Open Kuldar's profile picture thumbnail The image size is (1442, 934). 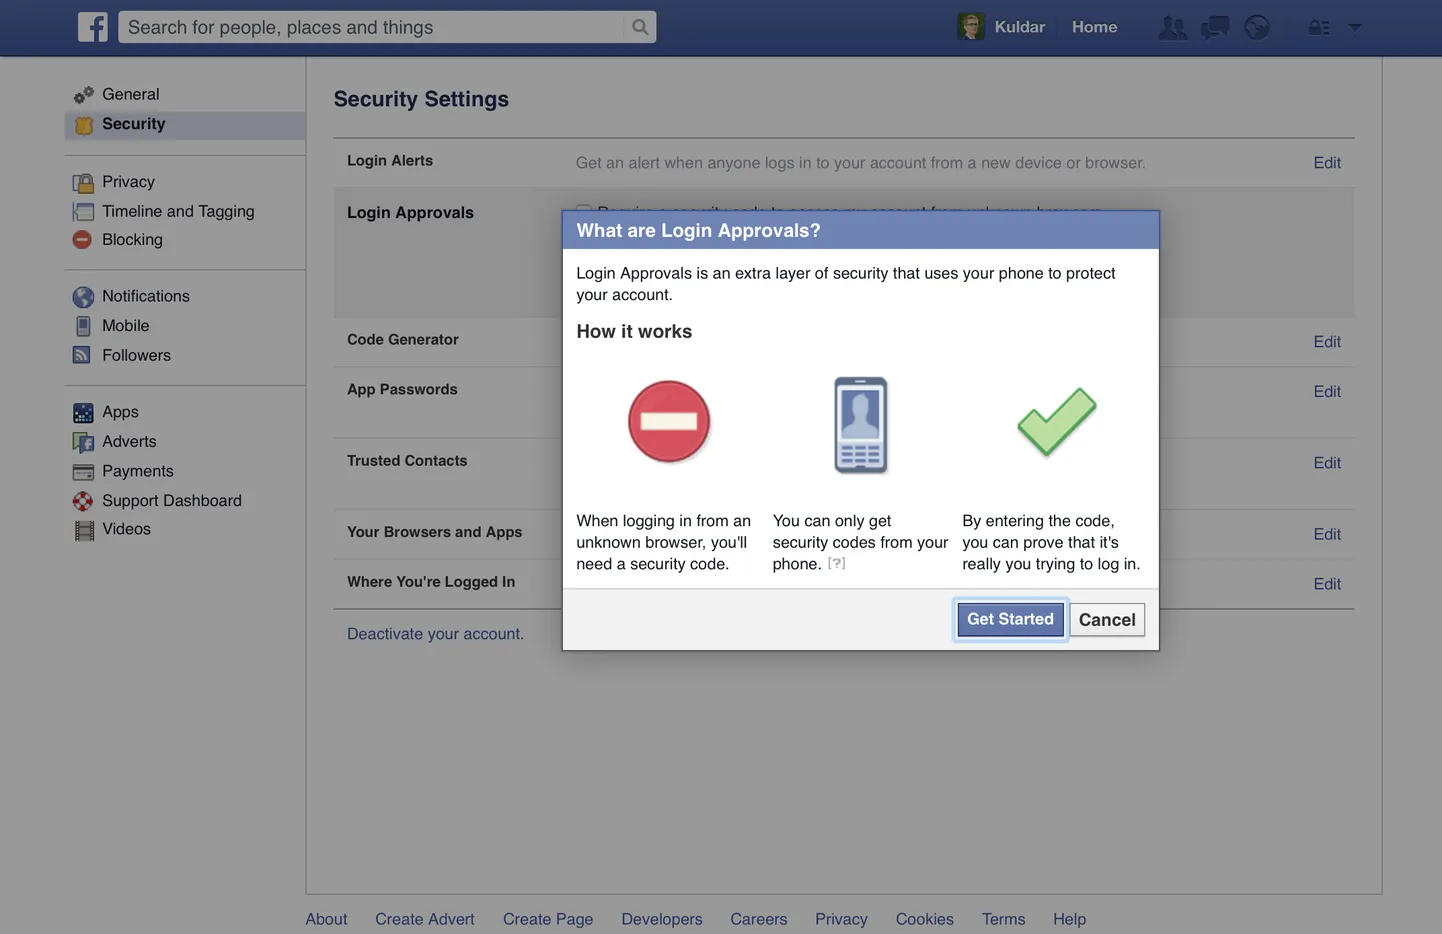971,27
